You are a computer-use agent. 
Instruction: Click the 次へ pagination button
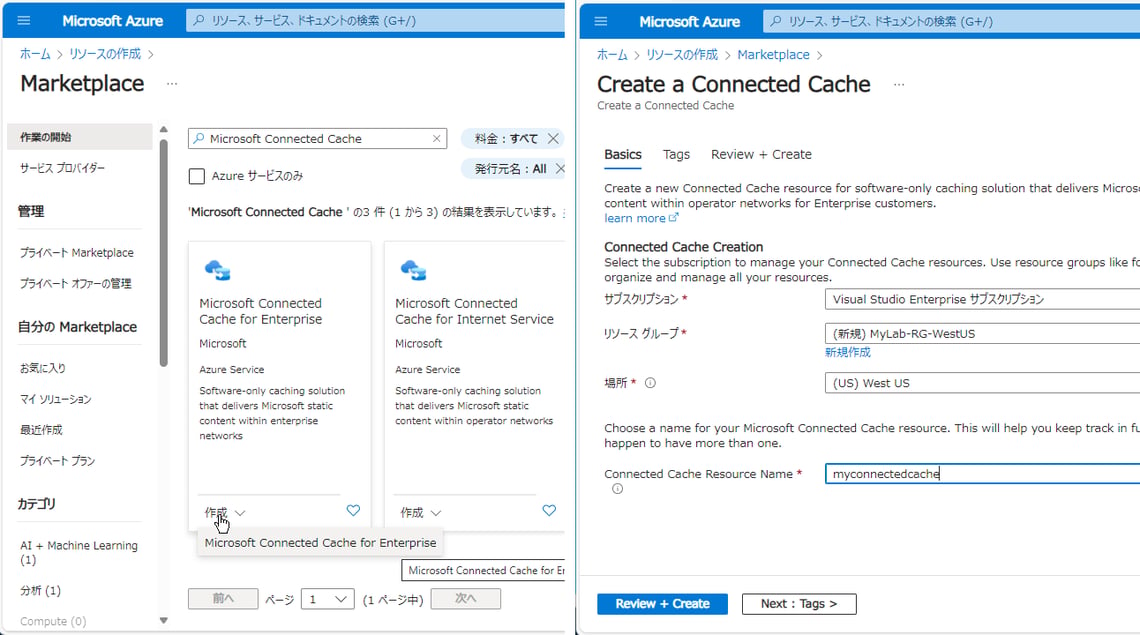465,599
